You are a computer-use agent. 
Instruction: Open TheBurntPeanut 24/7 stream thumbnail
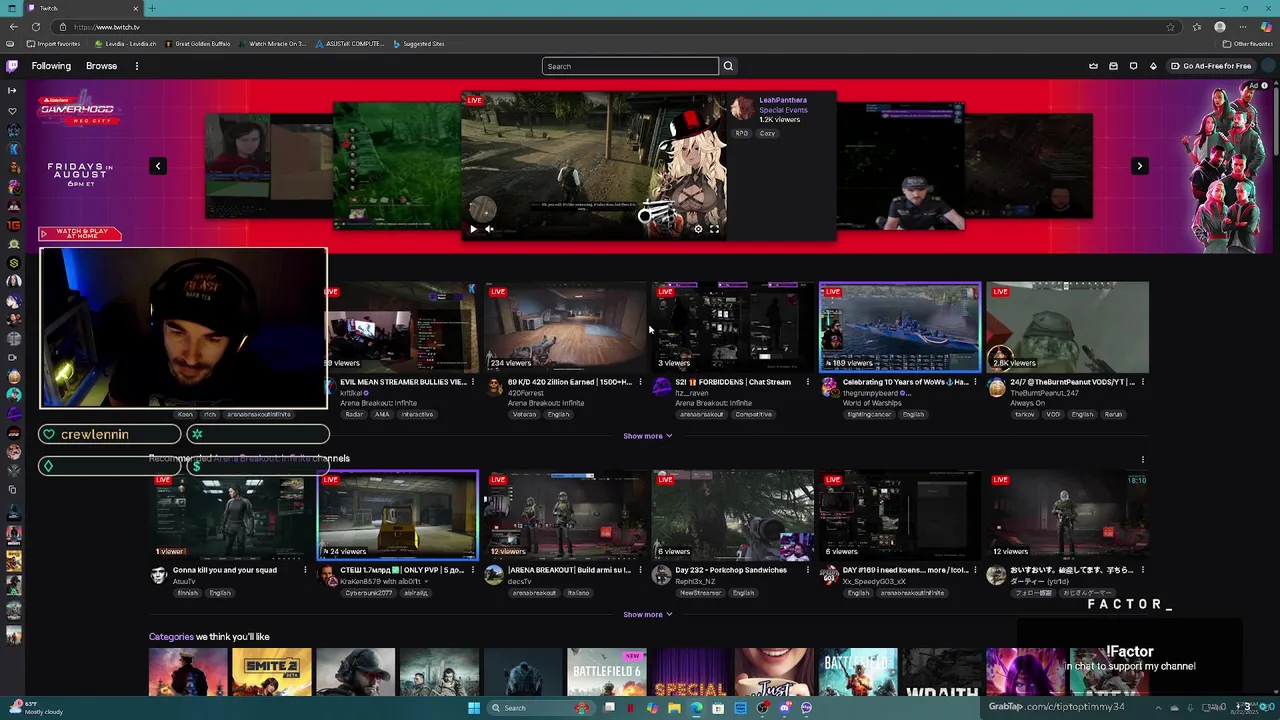(1068, 327)
